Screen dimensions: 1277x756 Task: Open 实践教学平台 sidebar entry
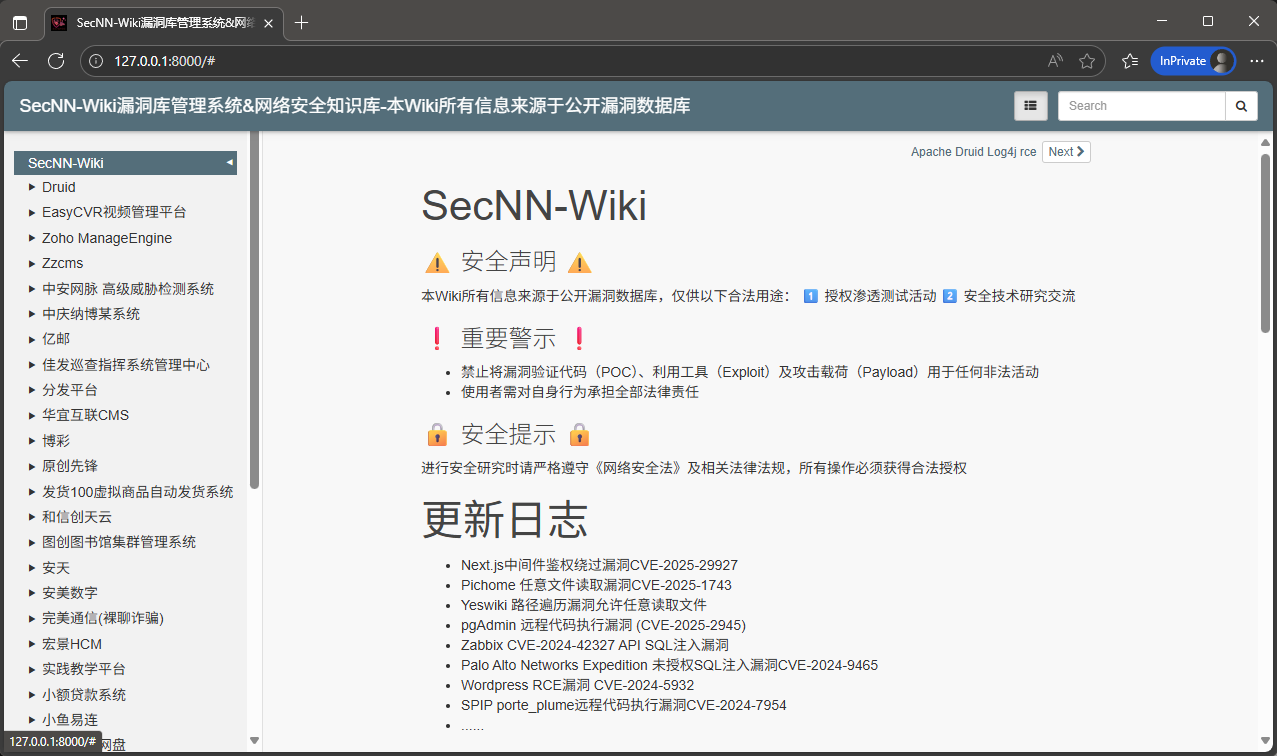[84, 669]
